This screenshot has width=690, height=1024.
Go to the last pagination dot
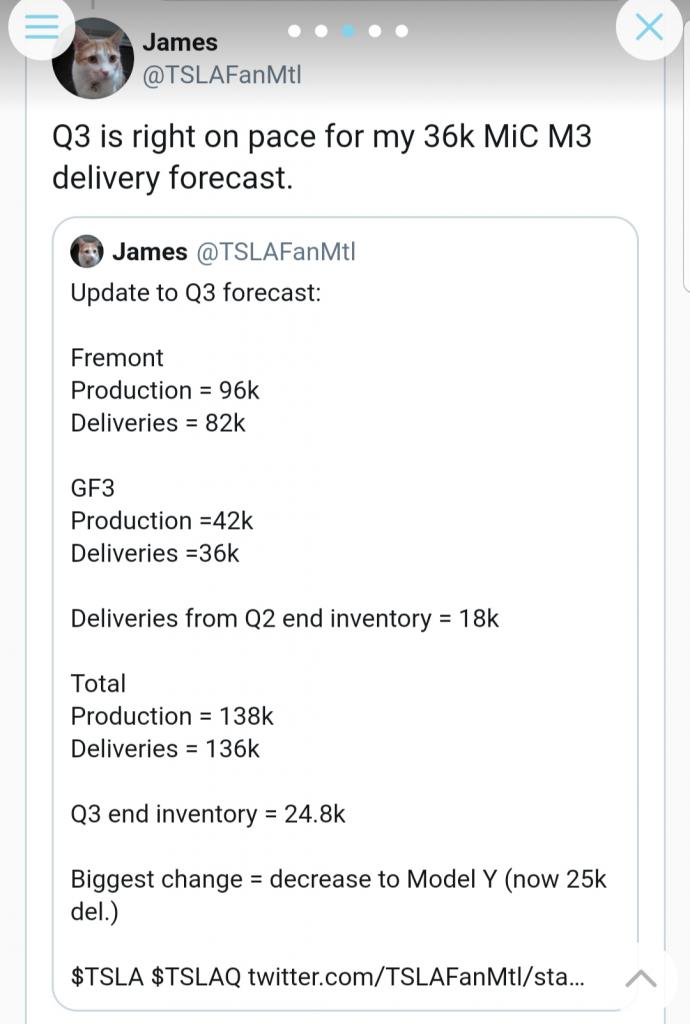coord(402,31)
